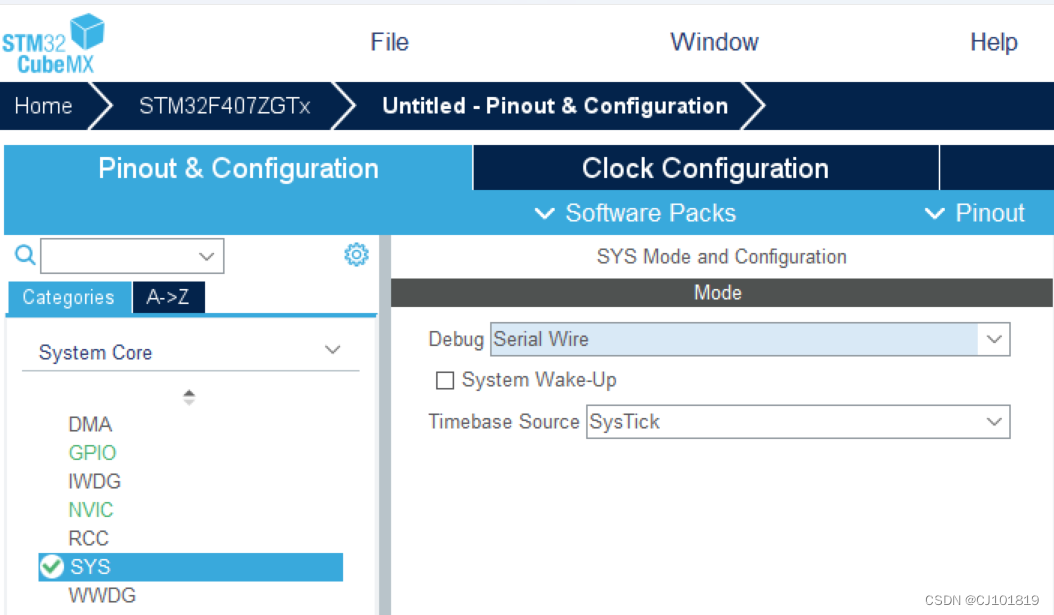Select GPIO in System Core list

92,453
